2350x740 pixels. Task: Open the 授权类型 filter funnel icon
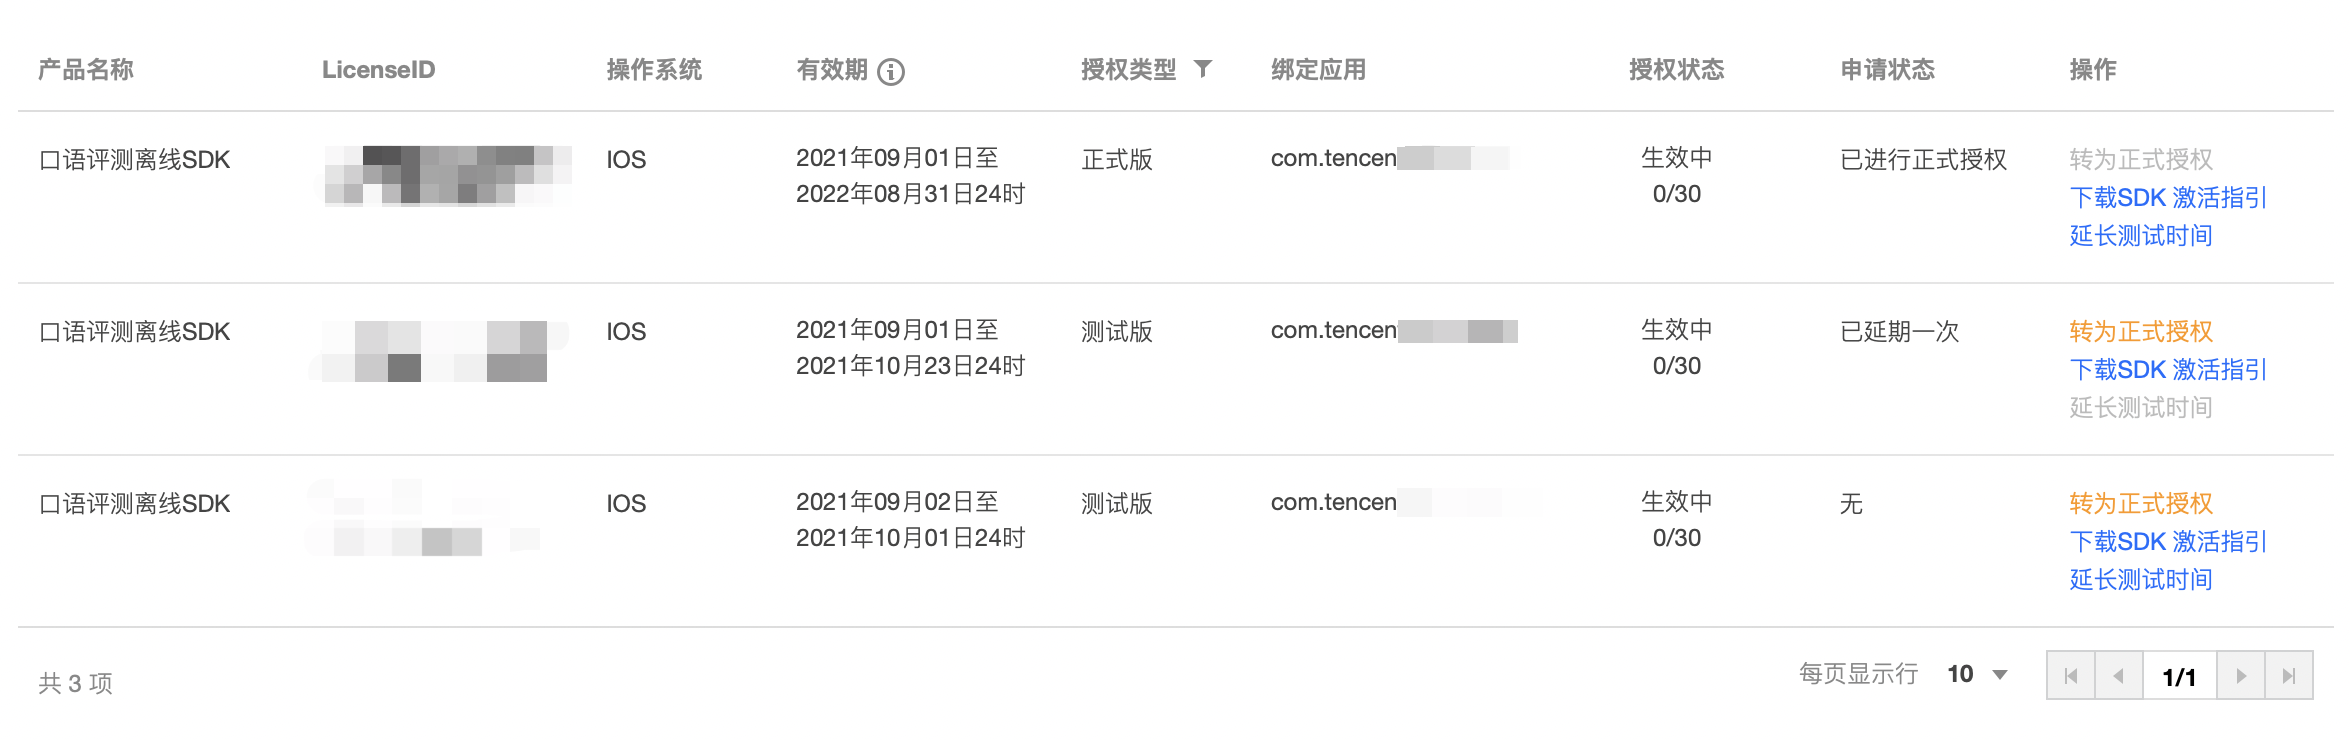click(1203, 69)
